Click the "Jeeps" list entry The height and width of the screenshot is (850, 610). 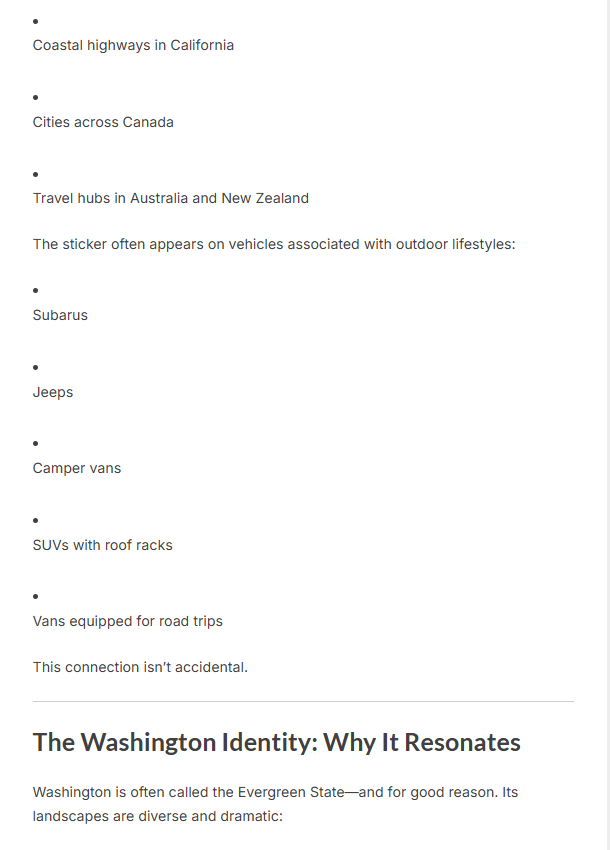[x=53, y=392]
